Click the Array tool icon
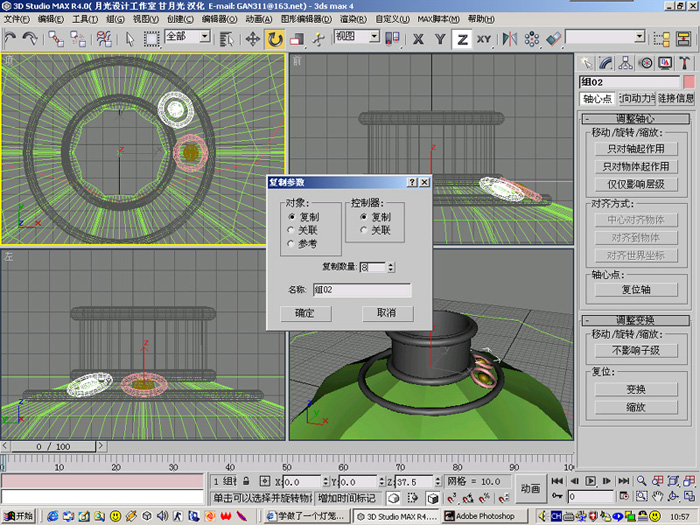Screen dimensions: 700x525 tap(532, 39)
